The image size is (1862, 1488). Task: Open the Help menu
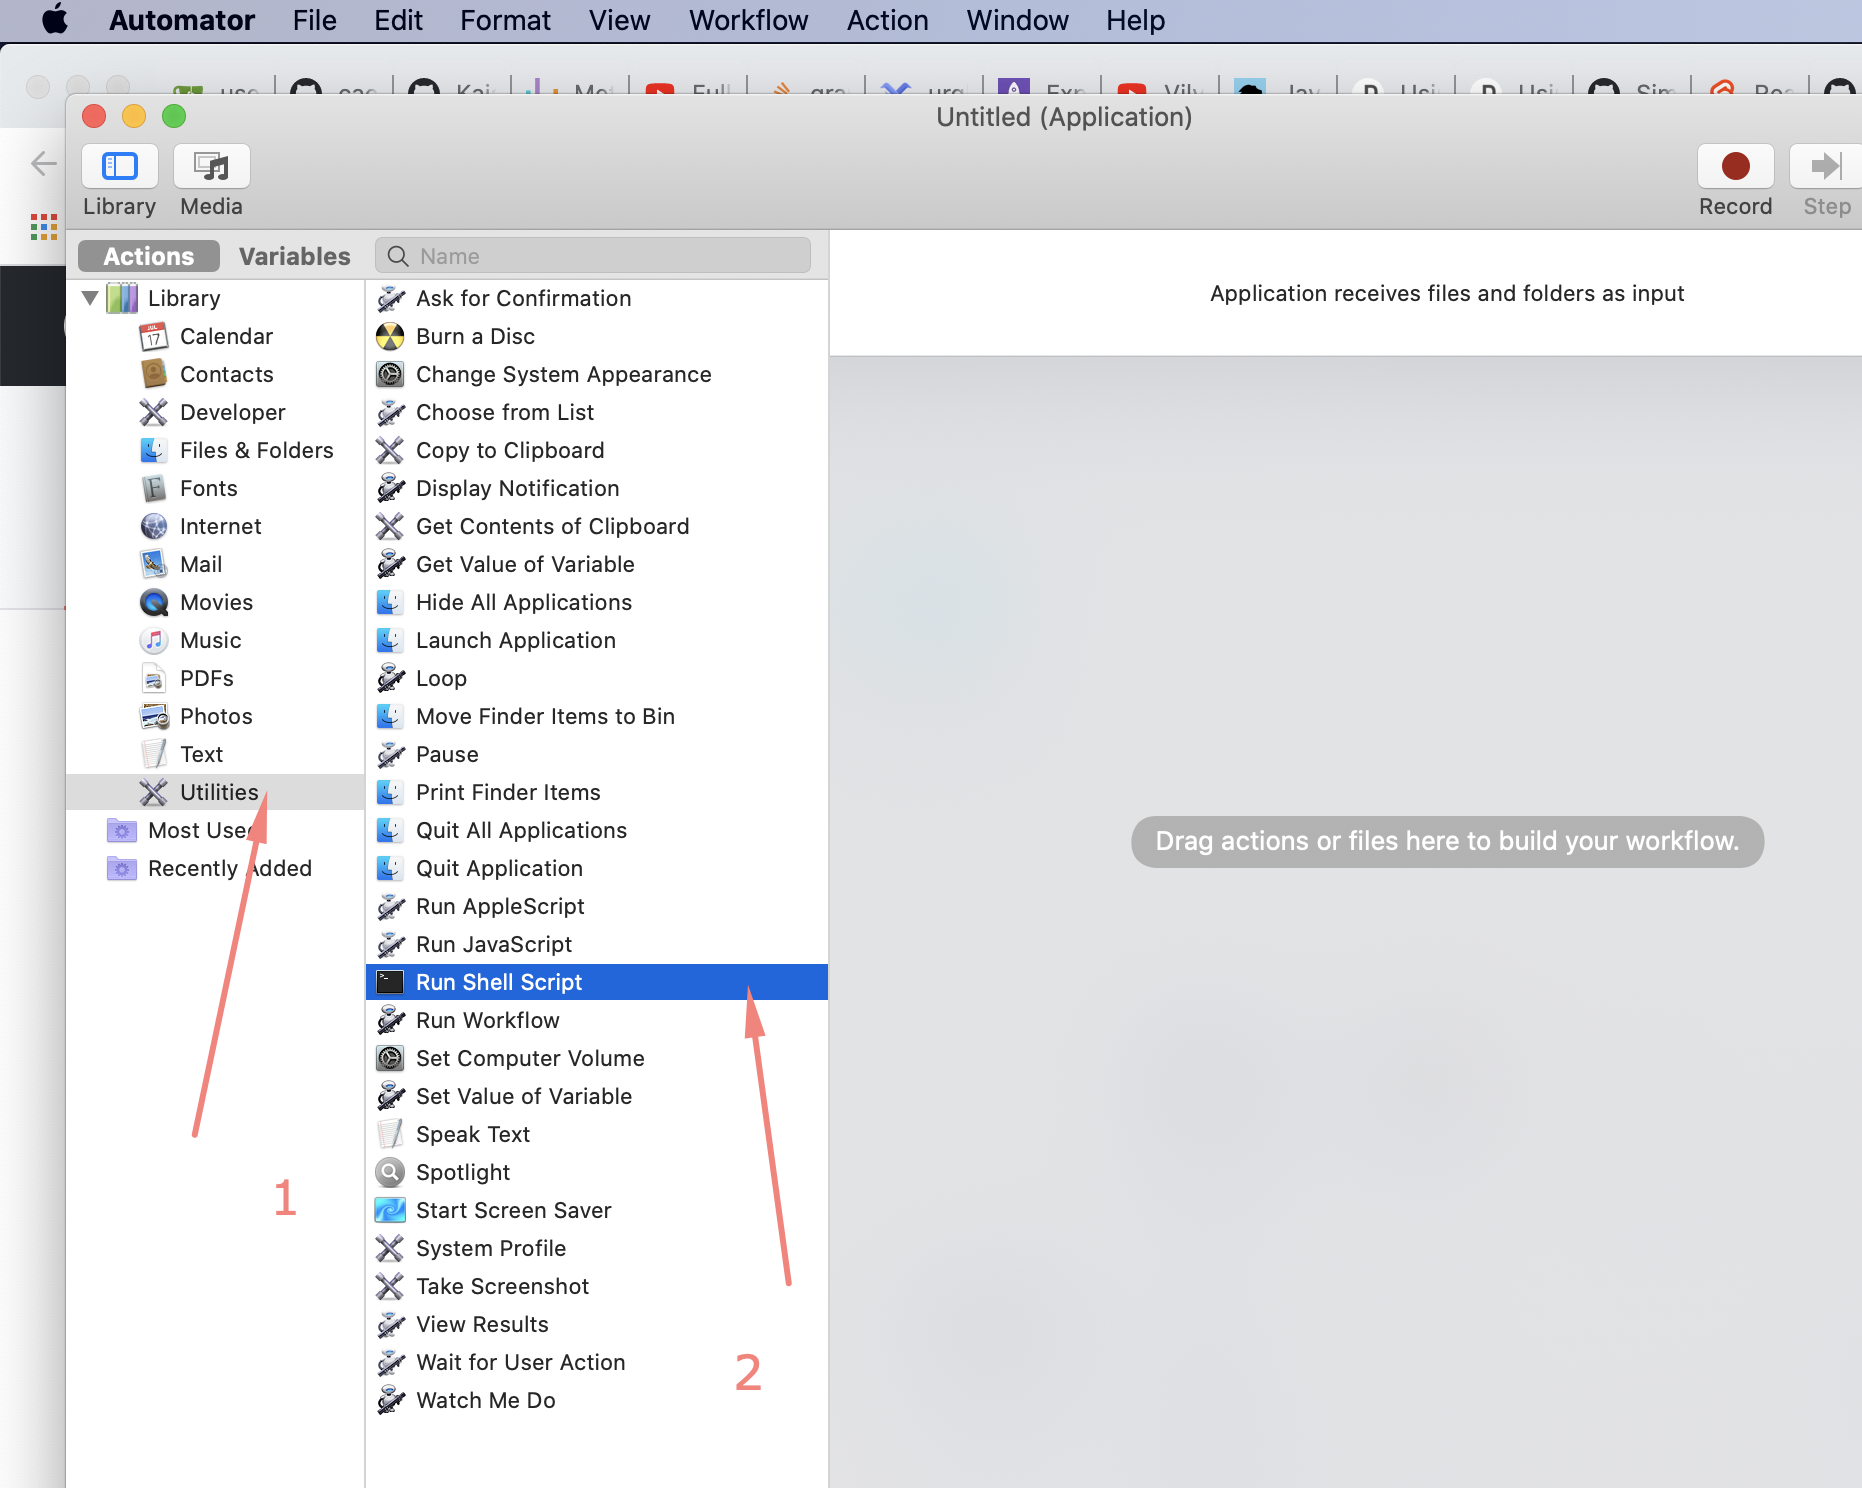(x=1135, y=20)
